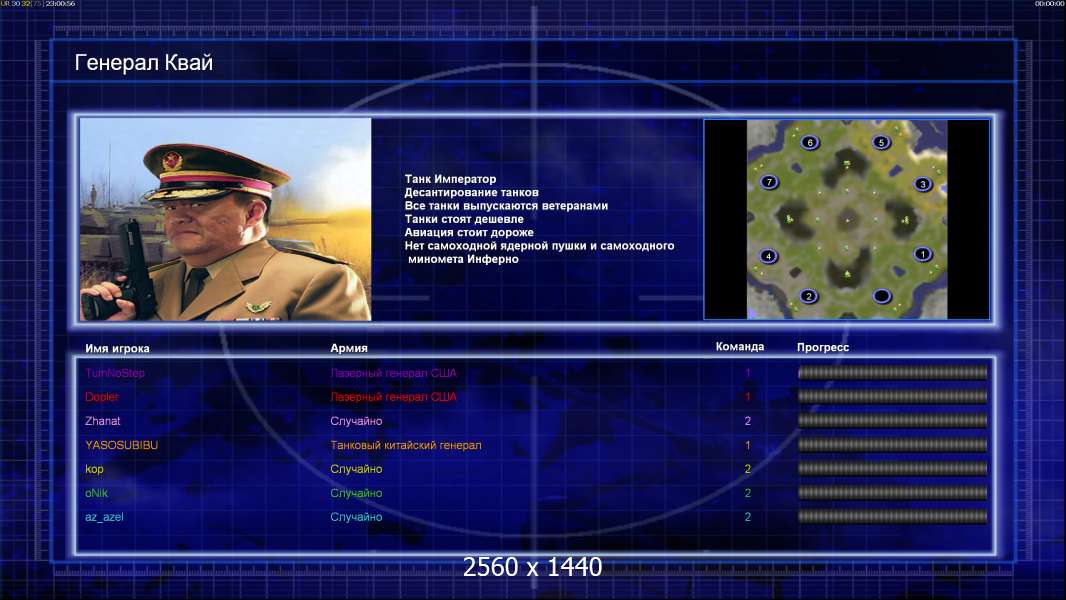The image size is (1066, 600).
Task: Click the az_azel progress bar
Action: click(x=892, y=516)
